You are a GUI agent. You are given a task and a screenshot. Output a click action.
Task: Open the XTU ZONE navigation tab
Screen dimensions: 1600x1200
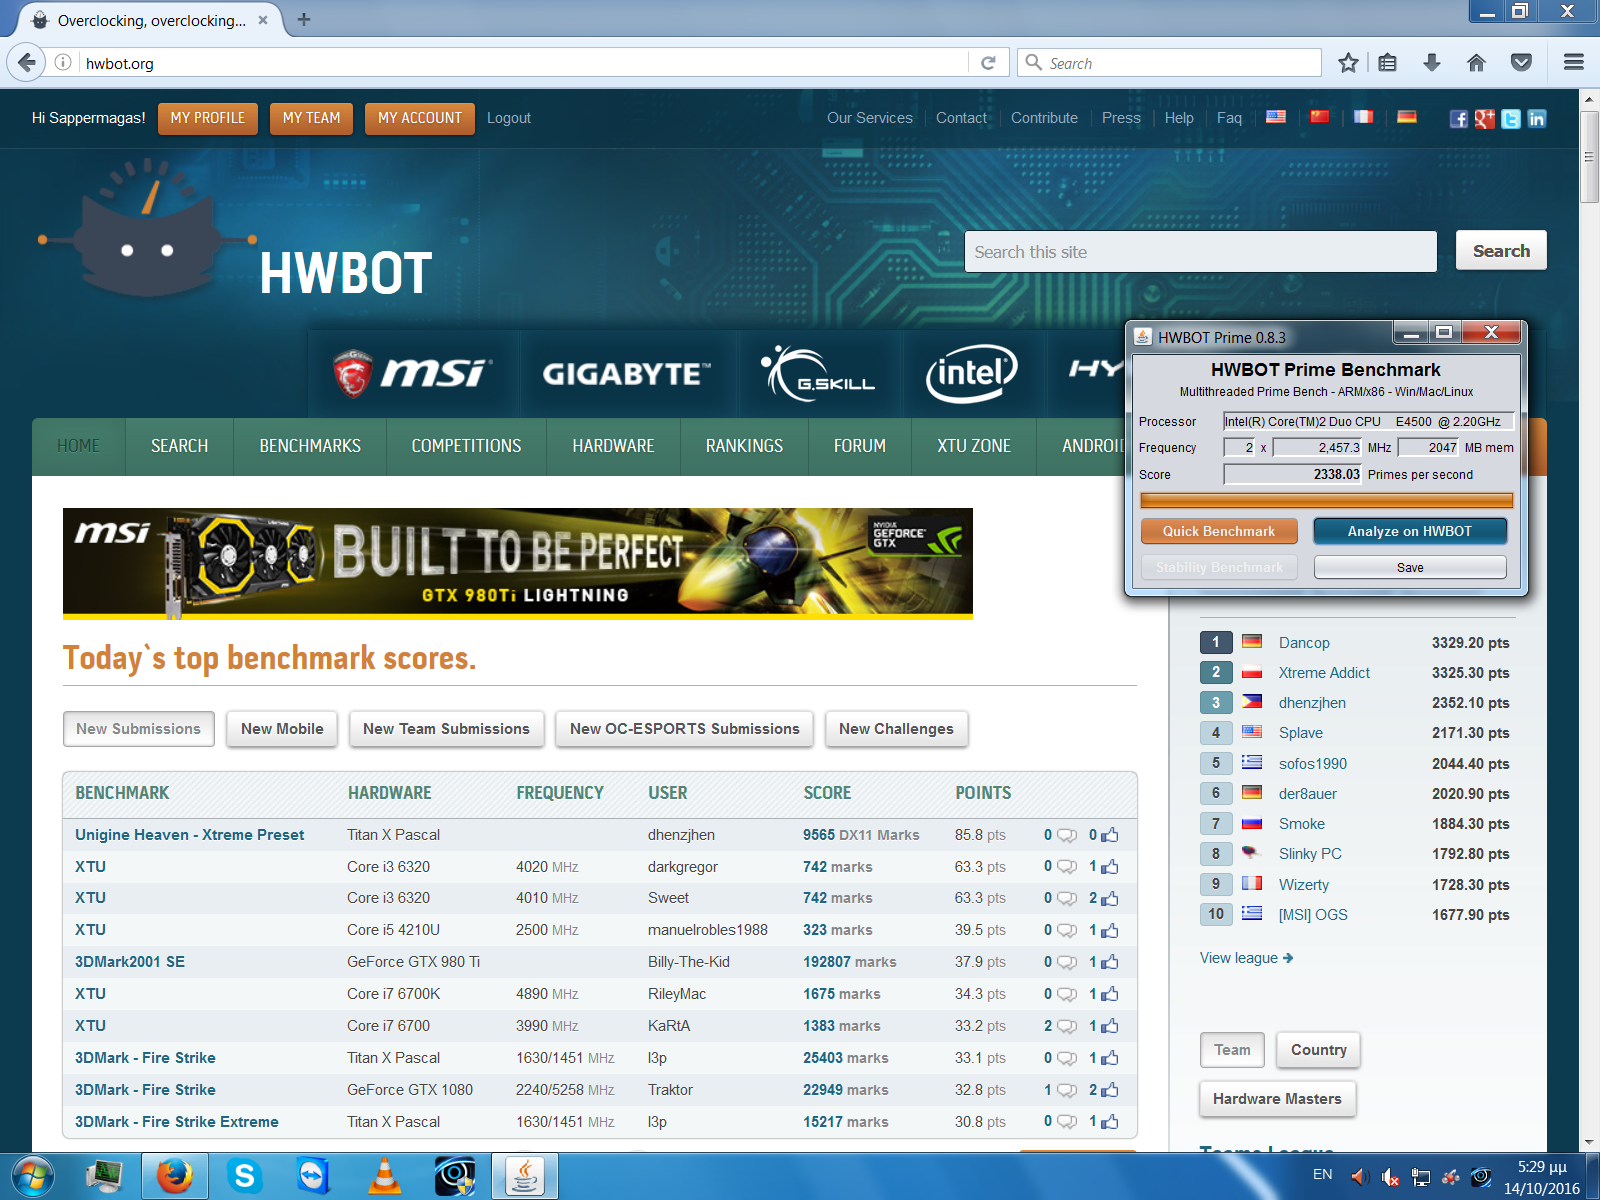click(974, 446)
